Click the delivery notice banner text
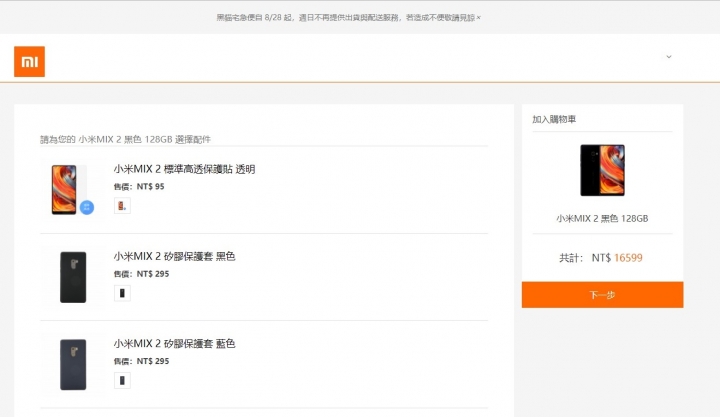The width and height of the screenshot is (720, 417). tap(345, 17)
